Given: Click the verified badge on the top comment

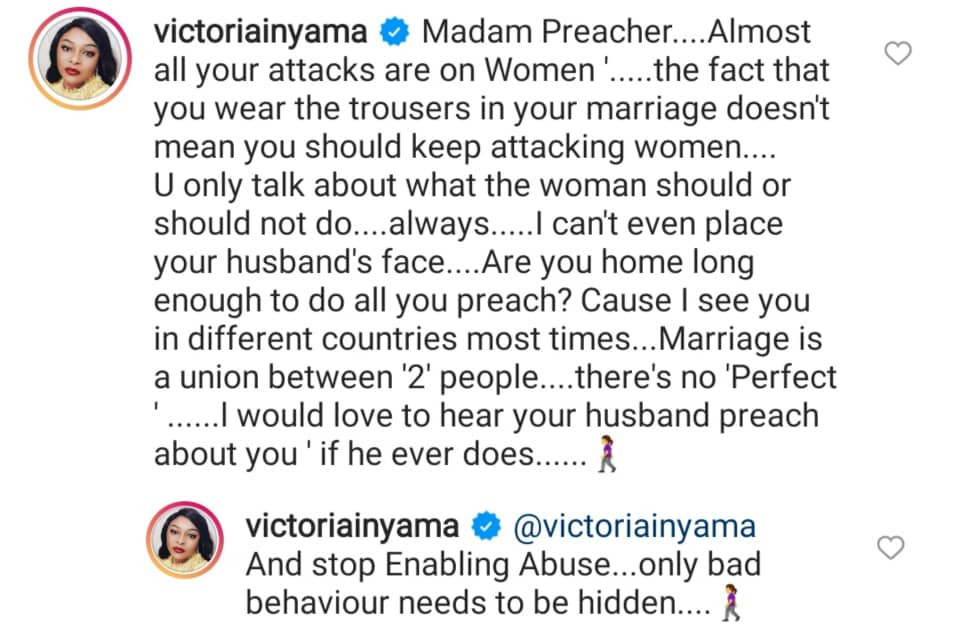Looking at the screenshot, I should 397,32.
